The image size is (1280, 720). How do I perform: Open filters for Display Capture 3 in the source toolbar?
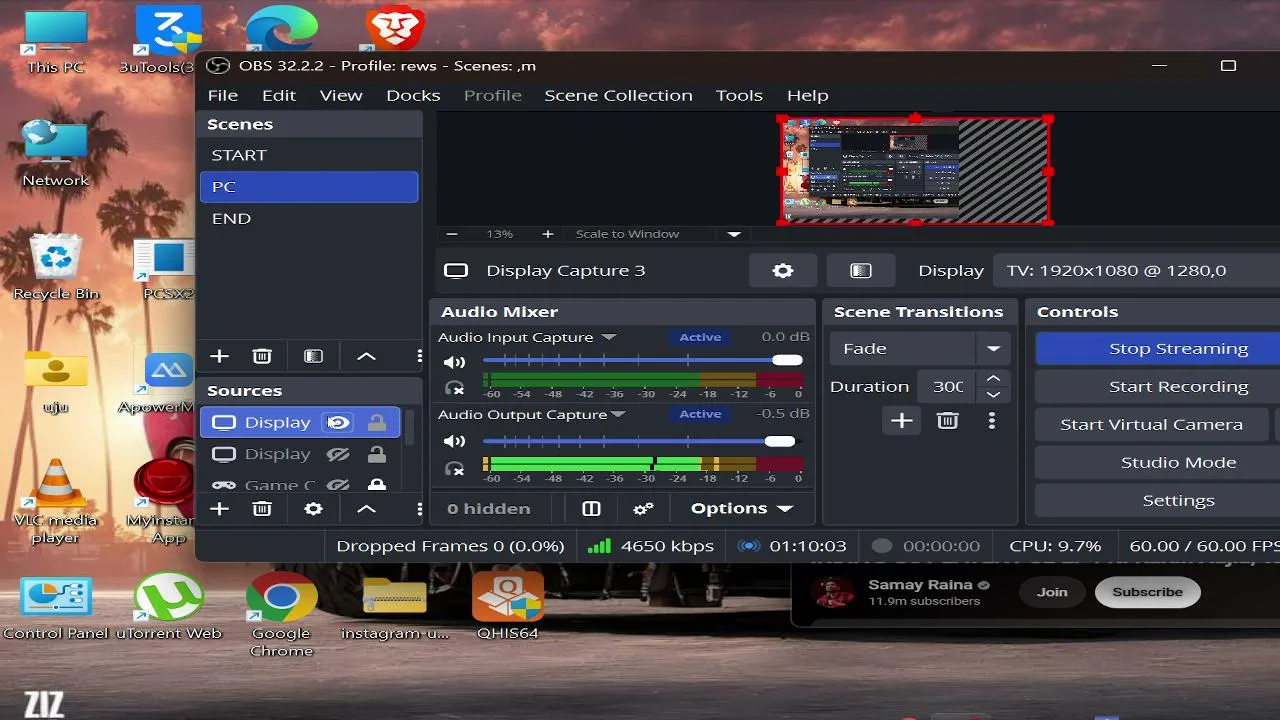861,271
